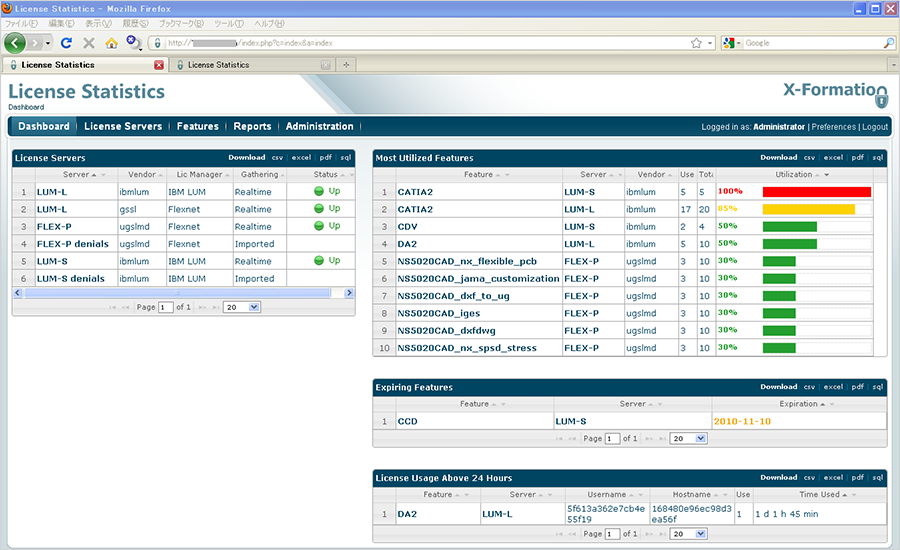Go to first page in License Usage pager

tap(558, 534)
